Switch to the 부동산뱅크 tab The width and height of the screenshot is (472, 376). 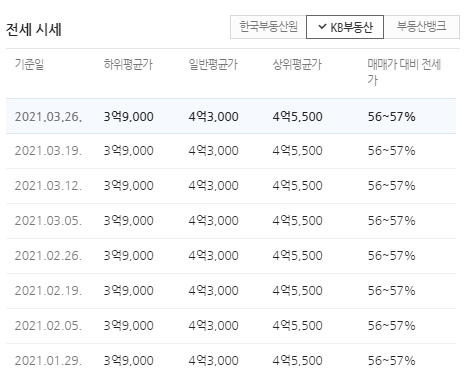(422, 27)
